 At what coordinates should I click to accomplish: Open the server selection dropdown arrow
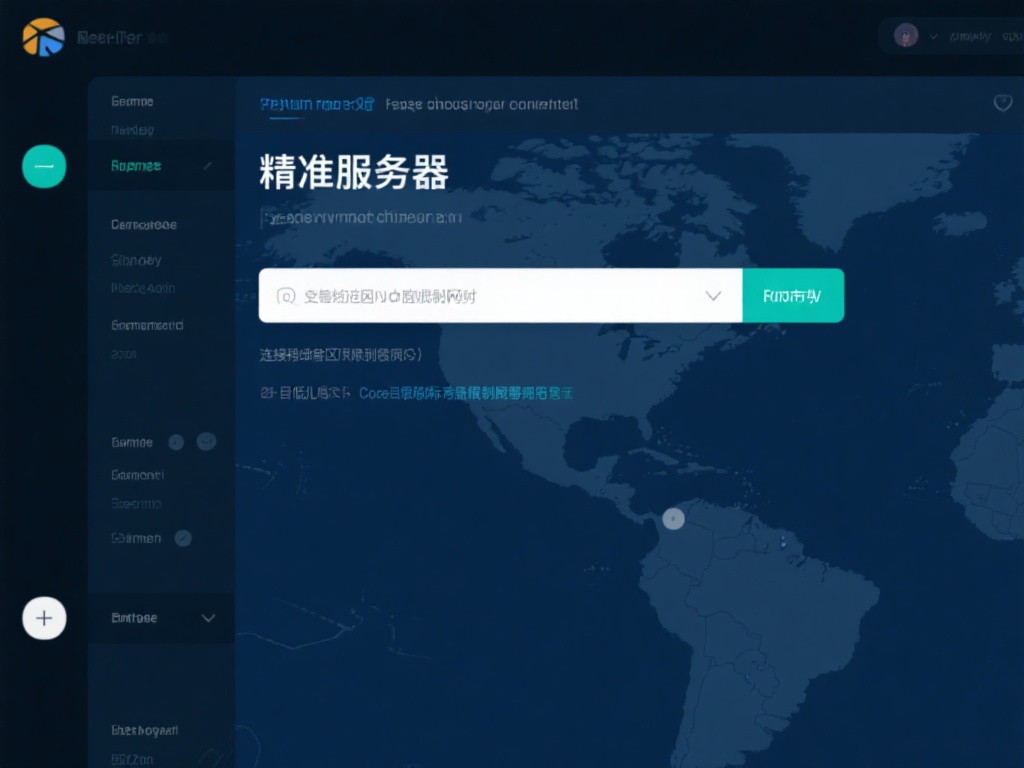(713, 295)
